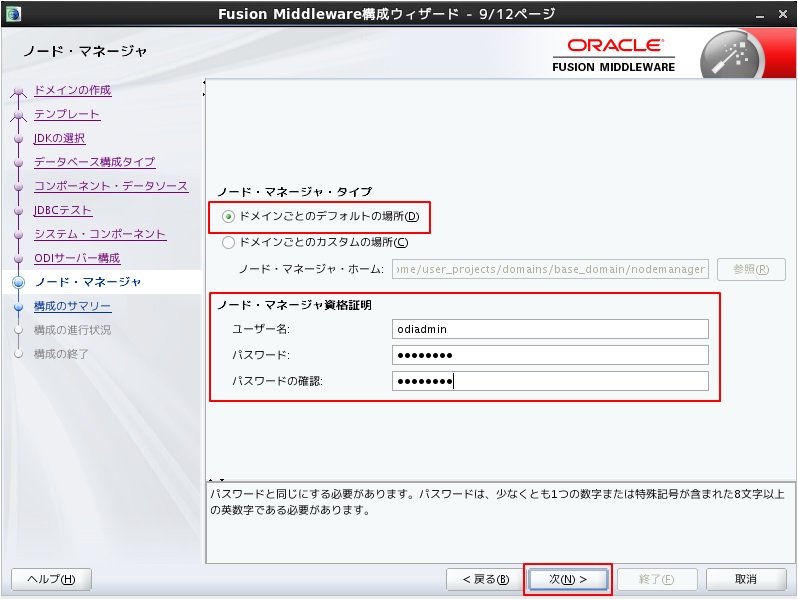Click the < 戻る(B) button

(486, 579)
